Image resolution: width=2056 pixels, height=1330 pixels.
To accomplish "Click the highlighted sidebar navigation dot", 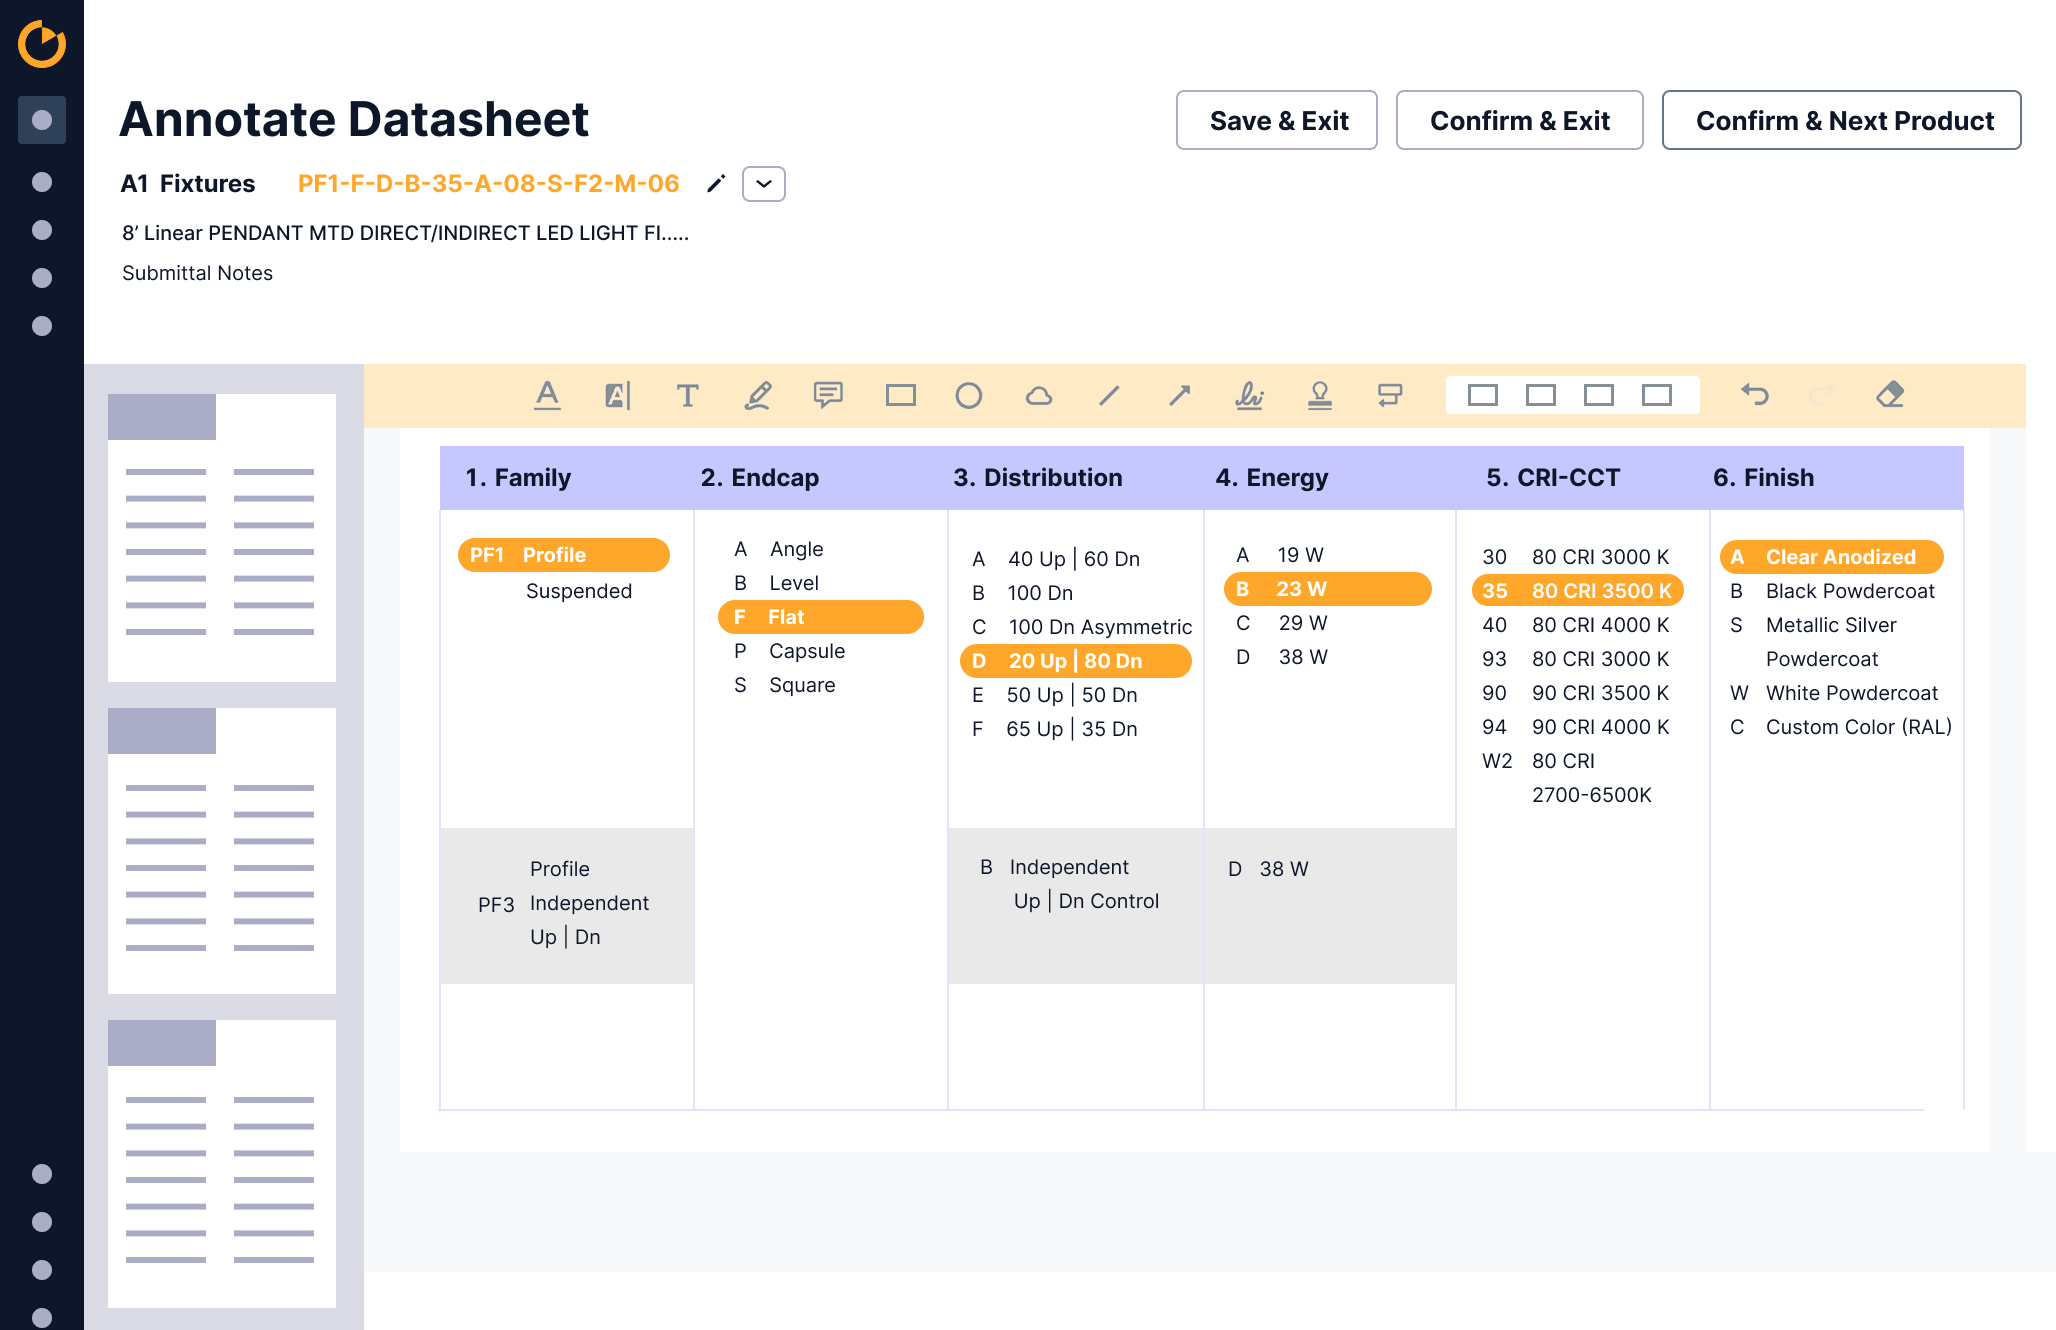I will [x=42, y=120].
